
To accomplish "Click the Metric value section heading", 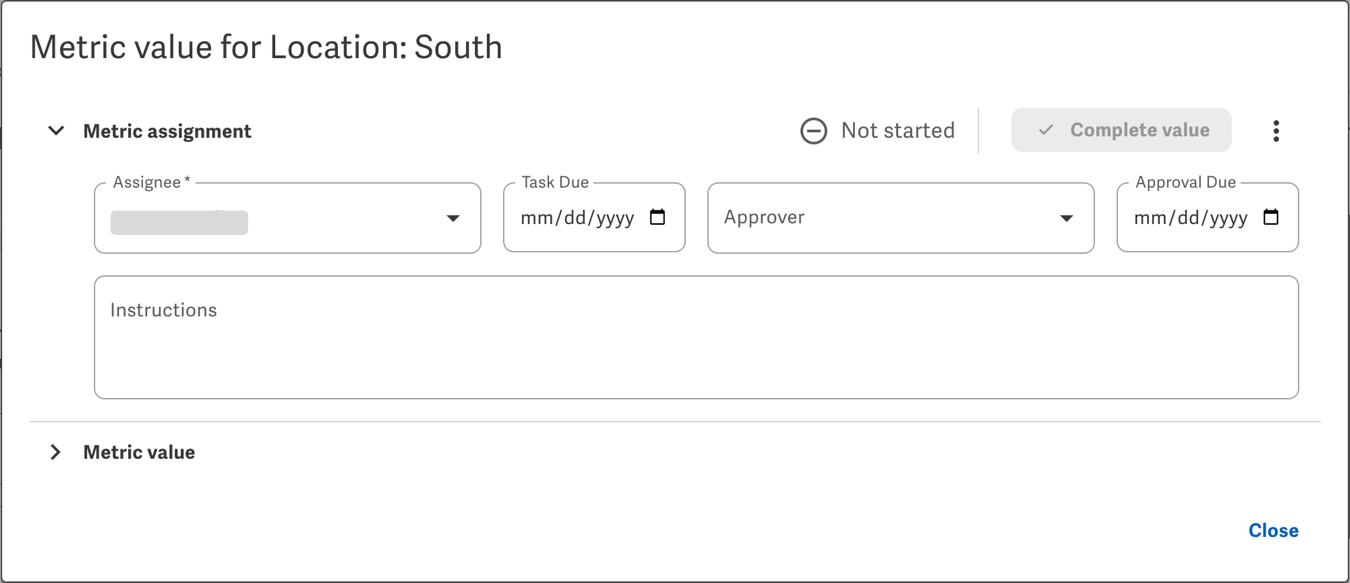I will [139, 452].
